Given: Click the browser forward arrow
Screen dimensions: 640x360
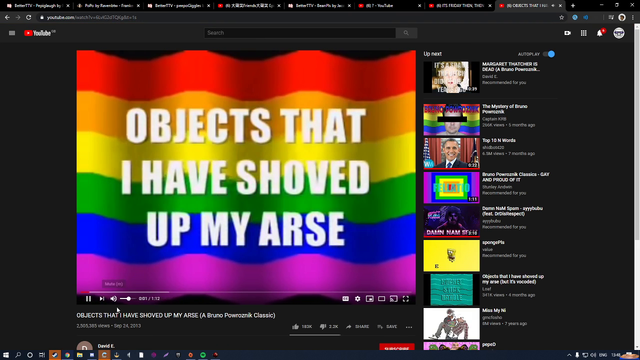Looking at the screenshot, I should (18, 18).
